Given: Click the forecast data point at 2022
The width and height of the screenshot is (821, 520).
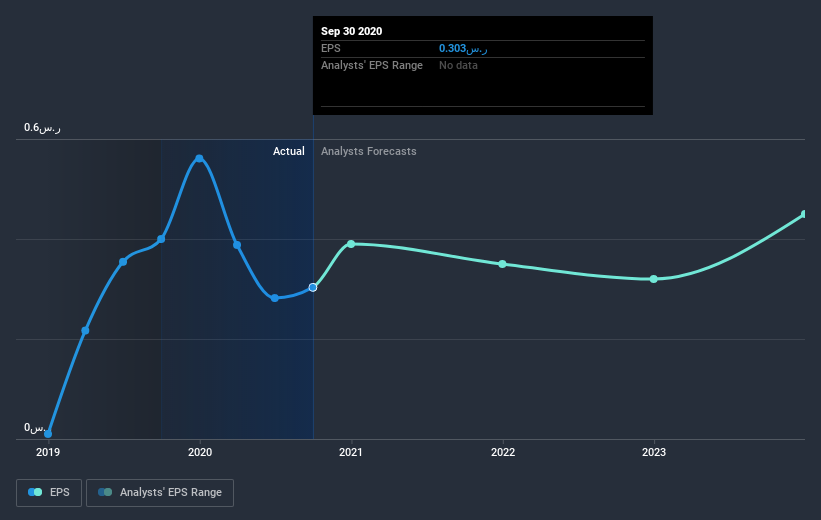Looking at the screenshot, I should pyautogui.click(x=502, y=264).
